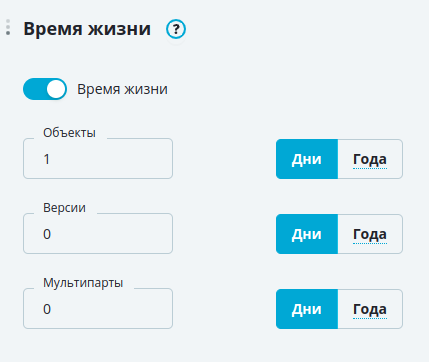Click the value 0 in the Мультипарты box
The width and height of the screenshot is (429, 362).
click(47, 309)
